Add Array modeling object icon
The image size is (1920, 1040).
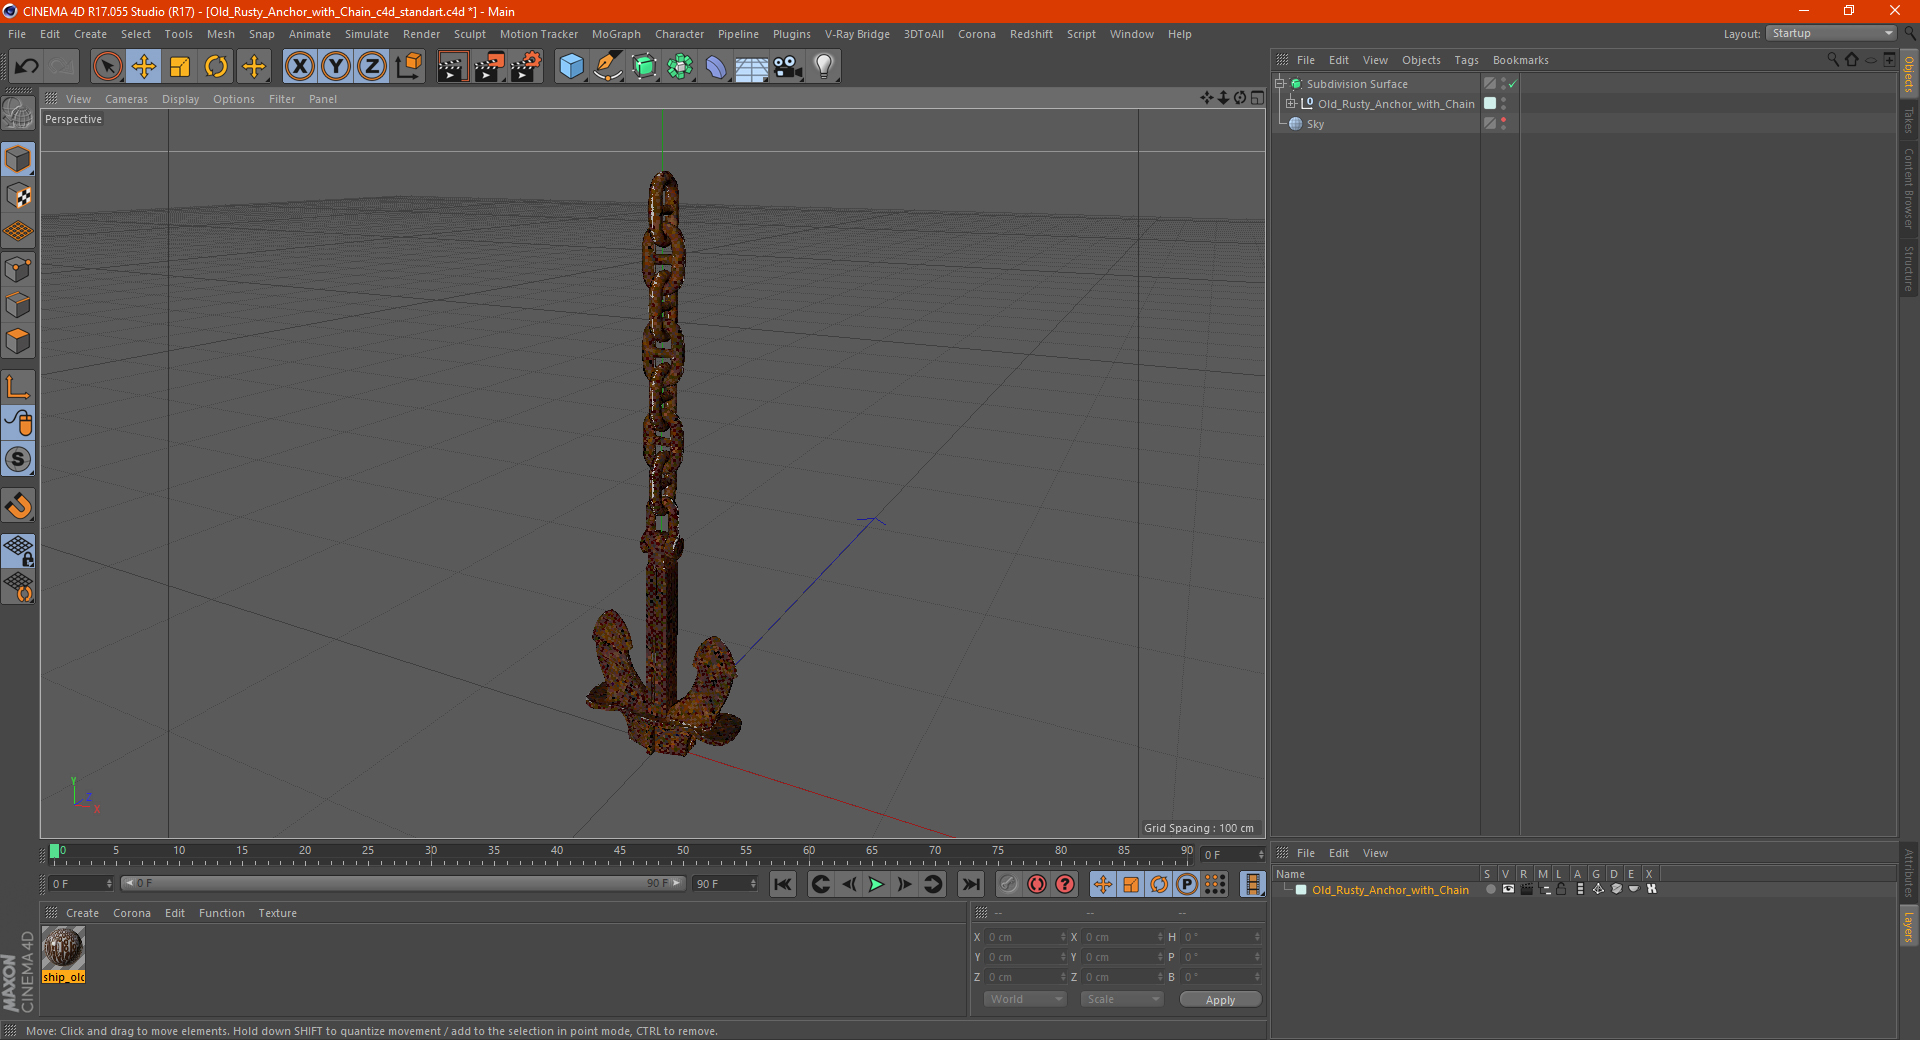point(680,67)
